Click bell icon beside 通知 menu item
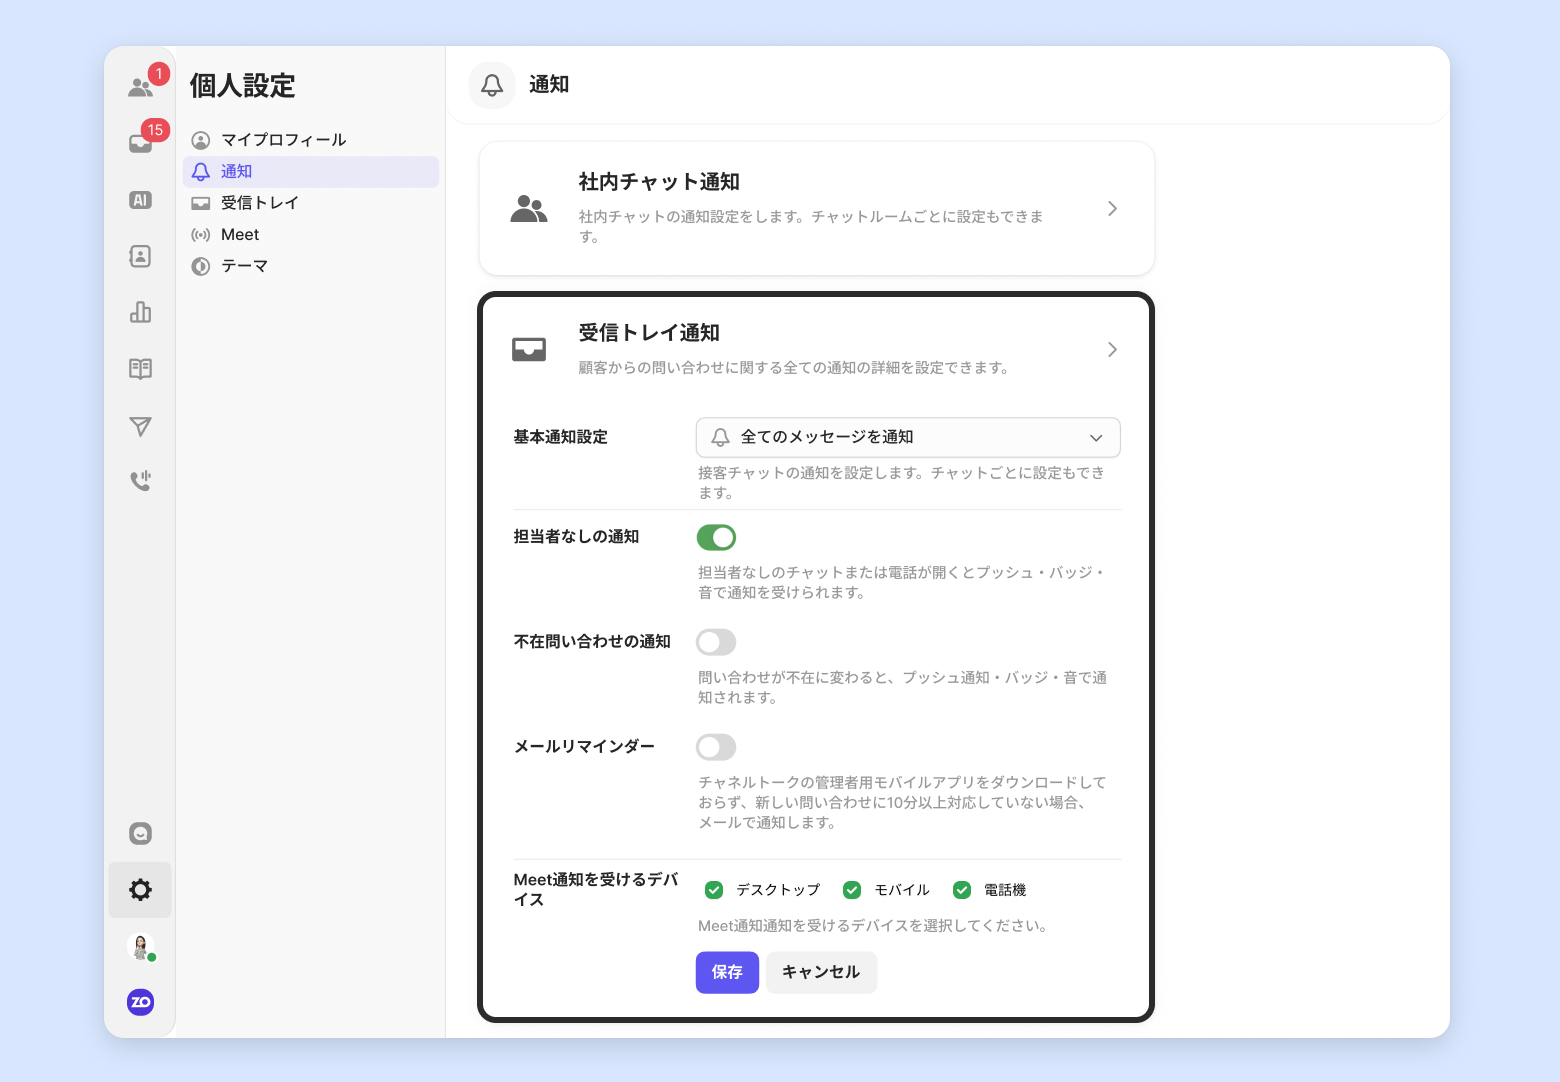1560x1082 pixels. tap(201, 172)
